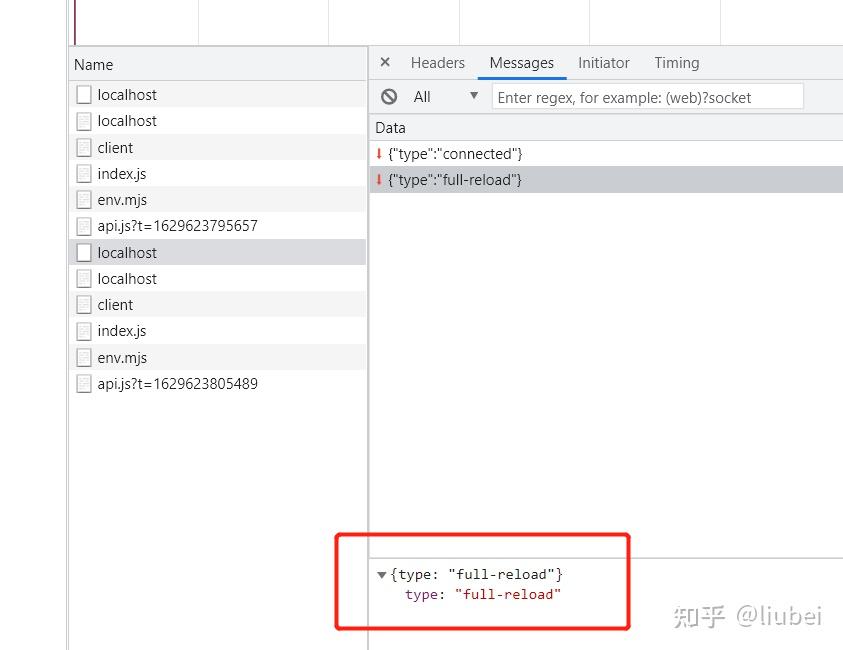Image resolution: width=843 pixels, height=650 pixels.
Task: Select the highlighted localhost request
Action: pyautogui.click(x=218, y=252)
